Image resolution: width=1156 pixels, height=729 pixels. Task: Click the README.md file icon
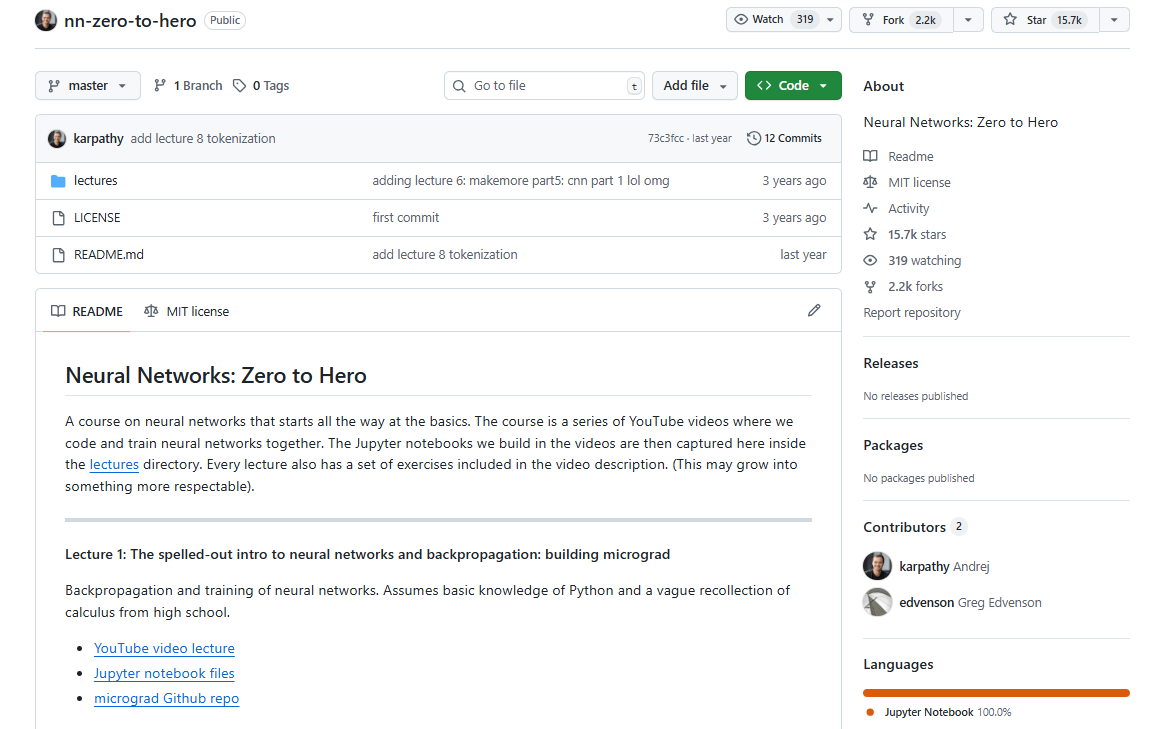pyautogui.click(x=58, y=255)
